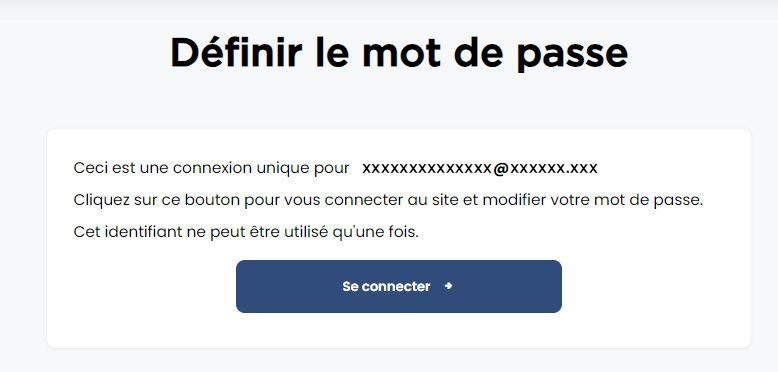Screen dimensions: 778x372
Task: Click the '.xxx' domain ending of email
Action: [582, 169]
